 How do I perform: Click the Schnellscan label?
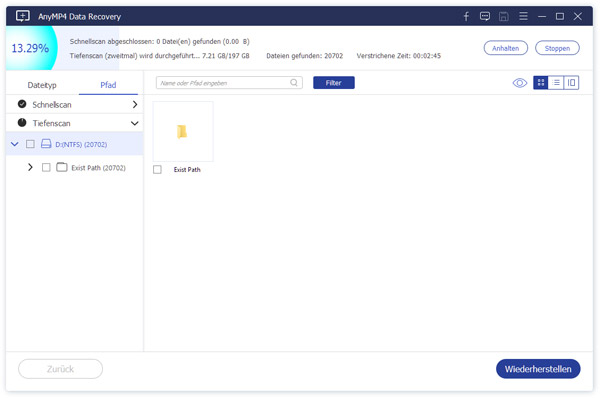pos(52,104)
